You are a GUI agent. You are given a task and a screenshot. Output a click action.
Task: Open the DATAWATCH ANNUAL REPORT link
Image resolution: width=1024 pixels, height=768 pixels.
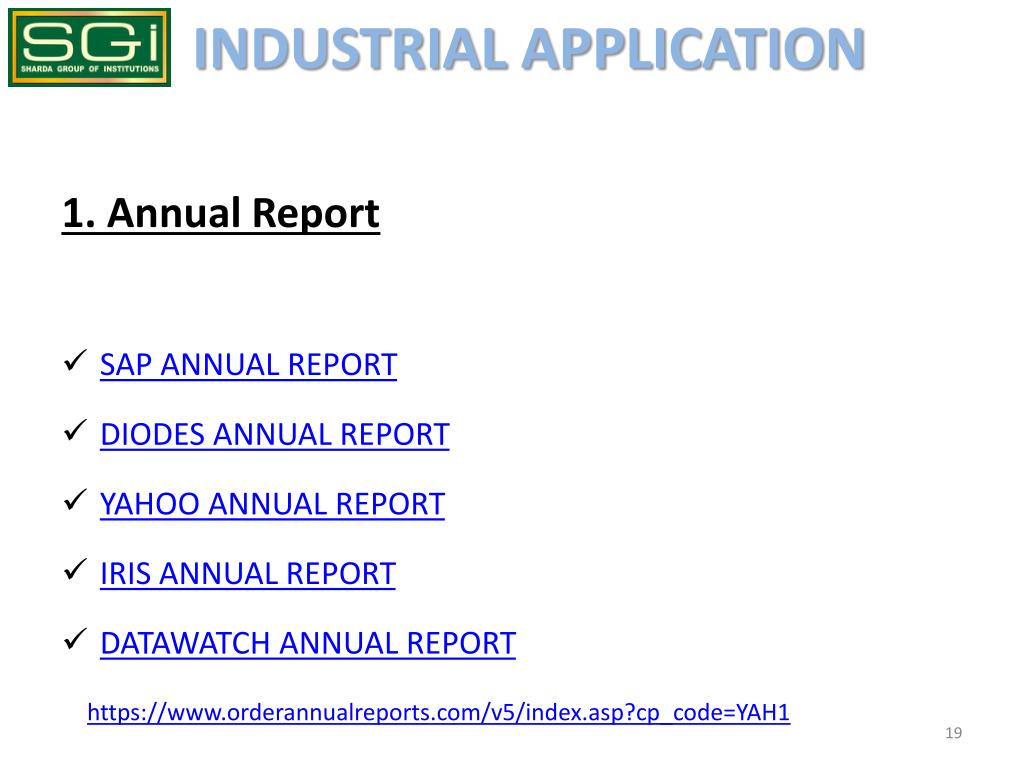(x=308, y=643)
